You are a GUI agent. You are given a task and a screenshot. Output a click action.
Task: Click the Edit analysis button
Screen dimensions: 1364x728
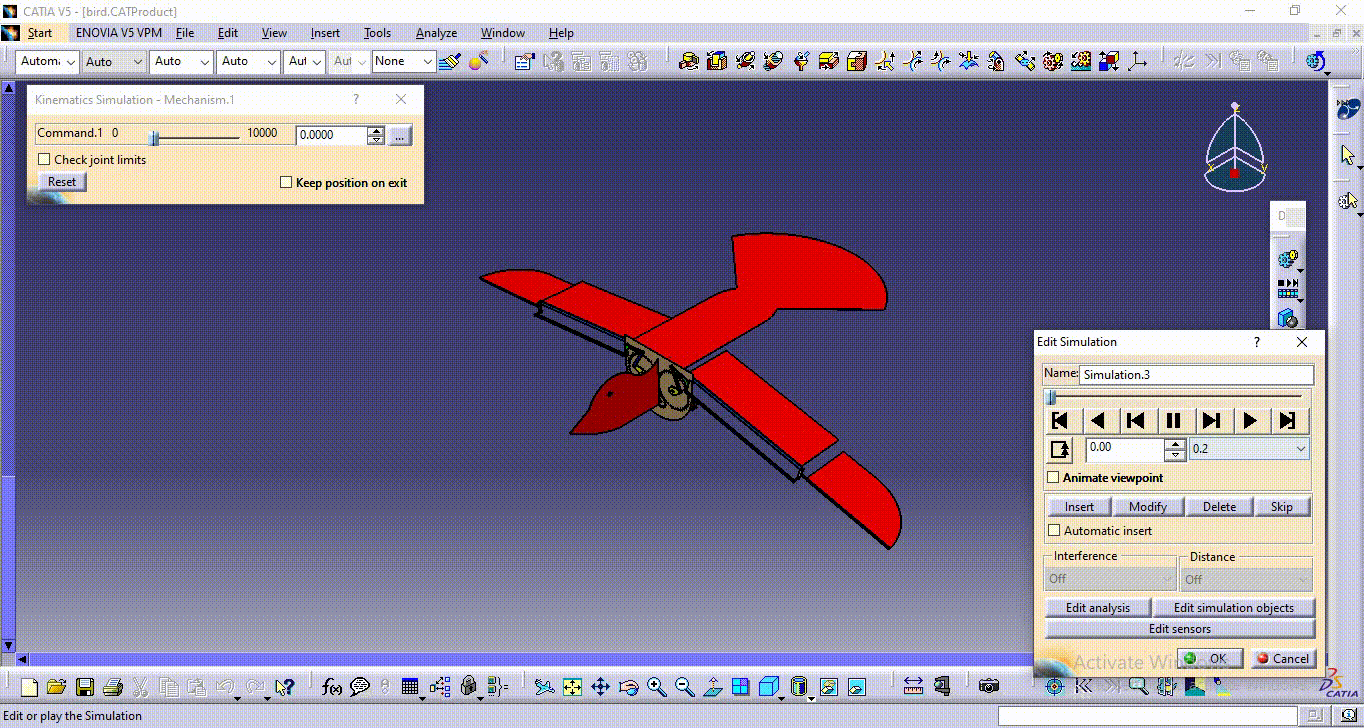coord(1098,608)
